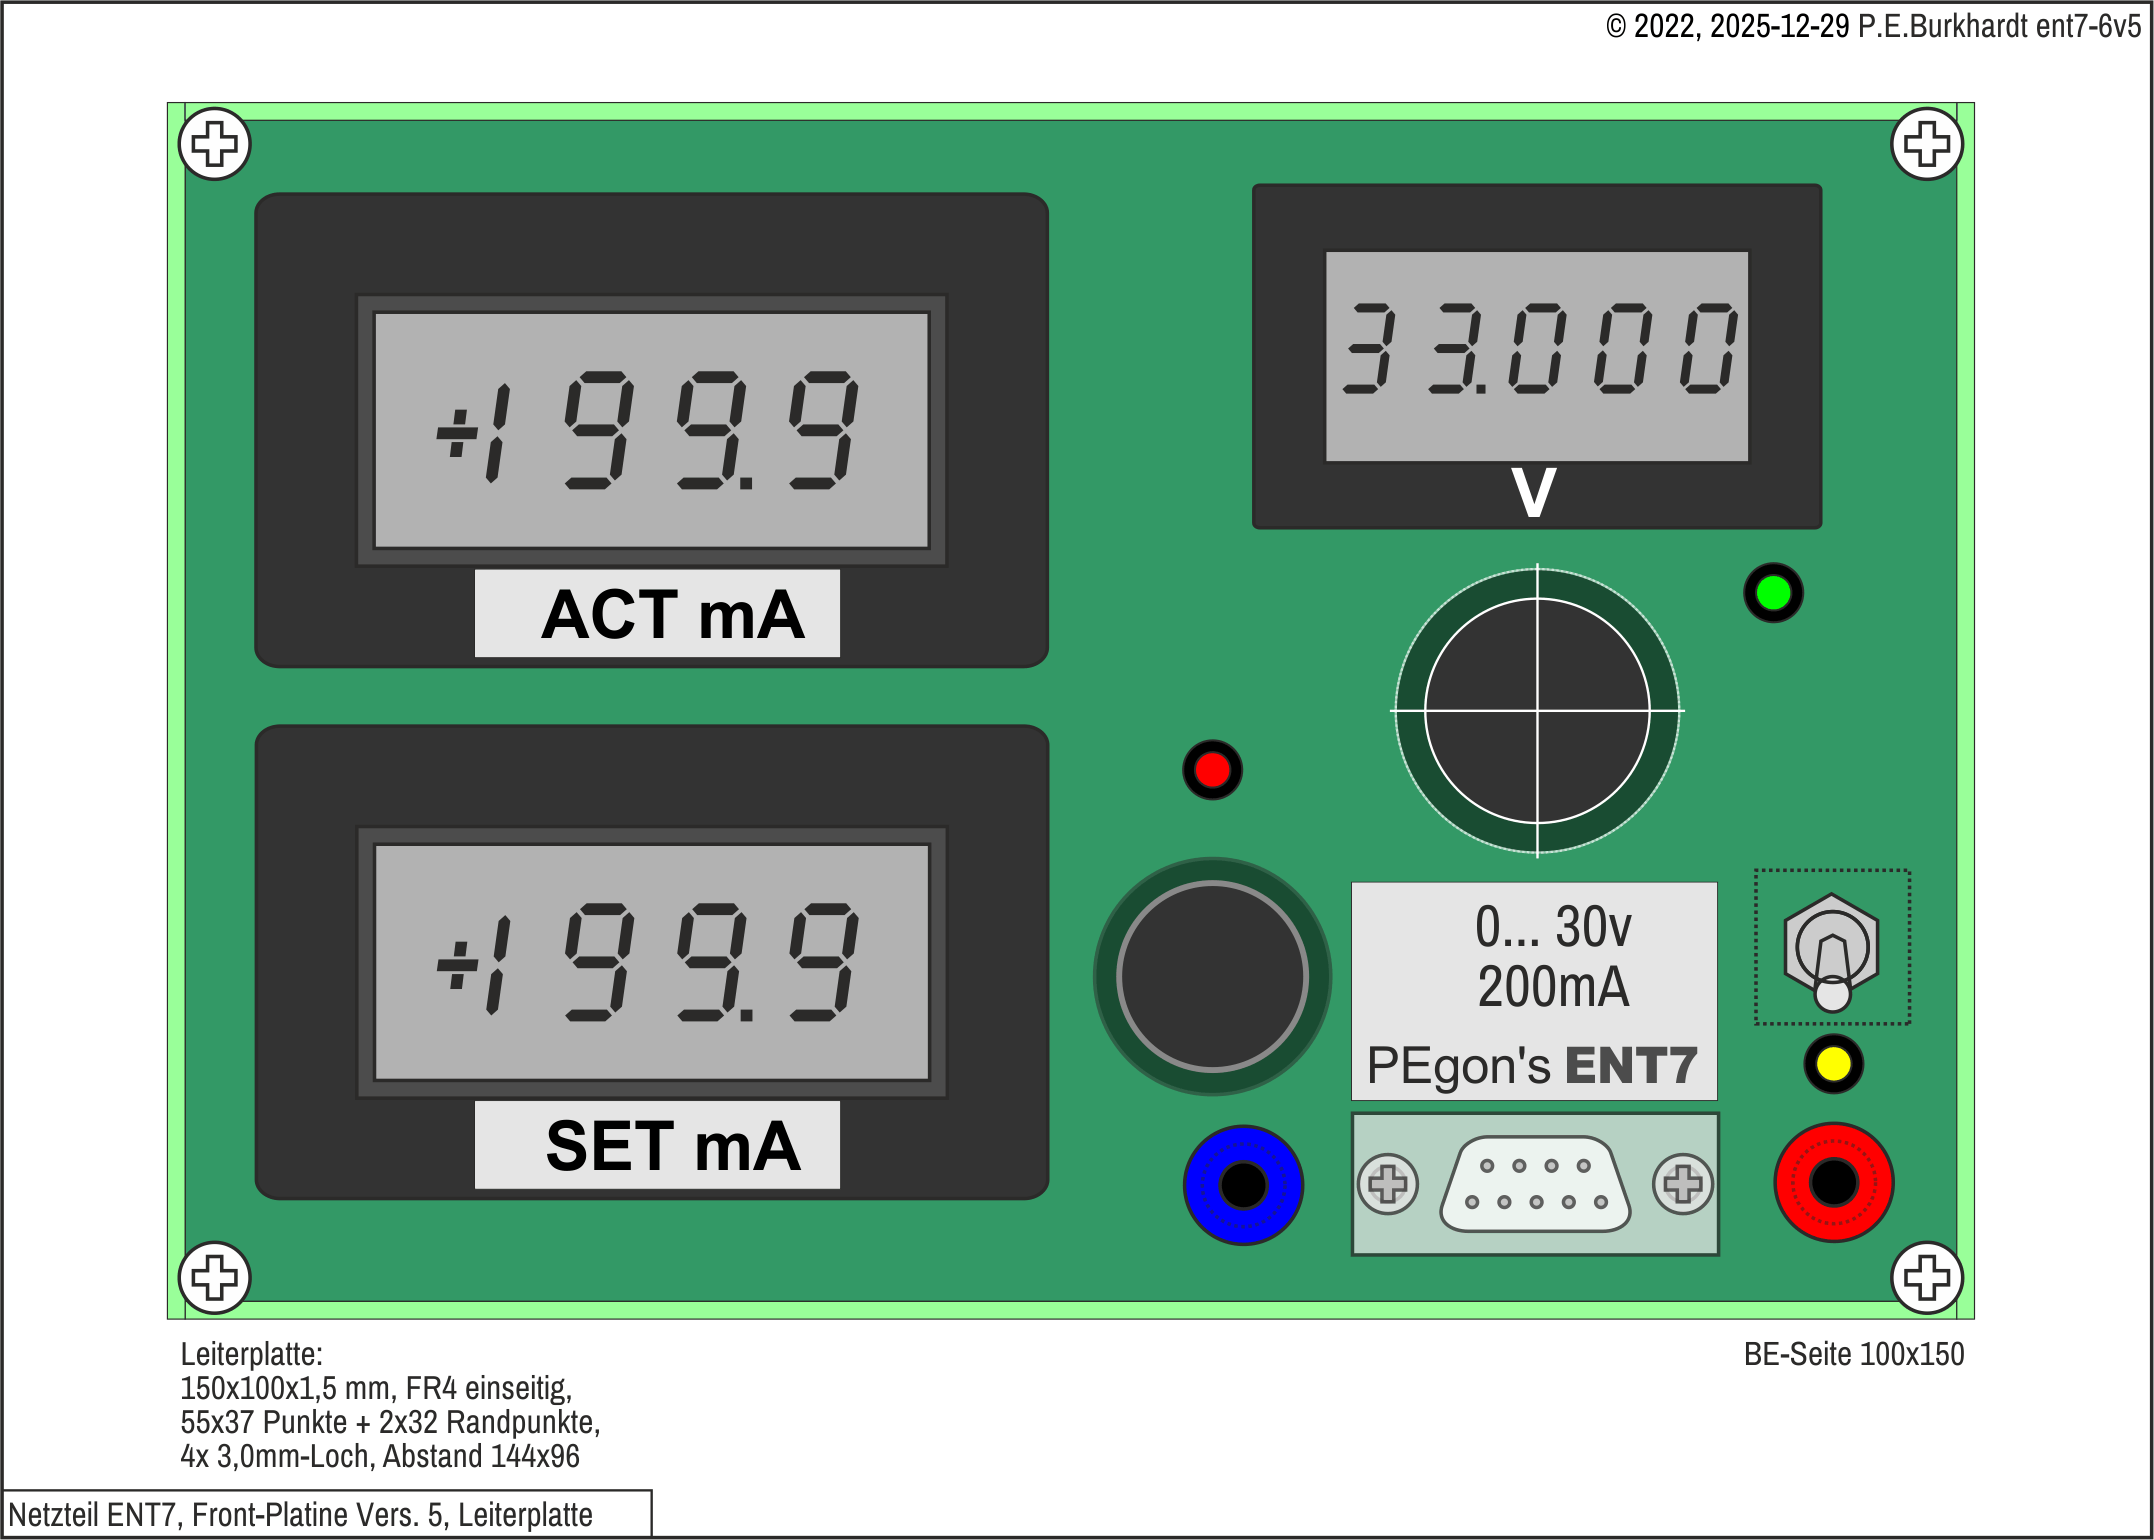Click the top-right corner mounting screw
Viewport: 2154px width, 1540px height.
click(x=1926, y=144)
